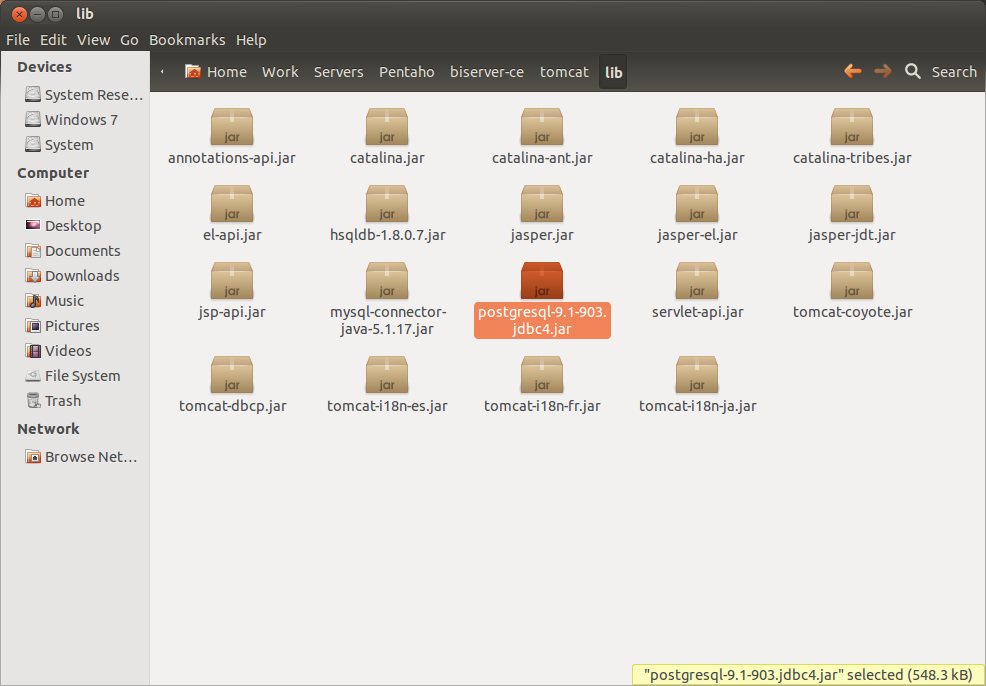The image size is (986, 686).
Task: Click the lib path bar button
Action: [x=613, y=72]
